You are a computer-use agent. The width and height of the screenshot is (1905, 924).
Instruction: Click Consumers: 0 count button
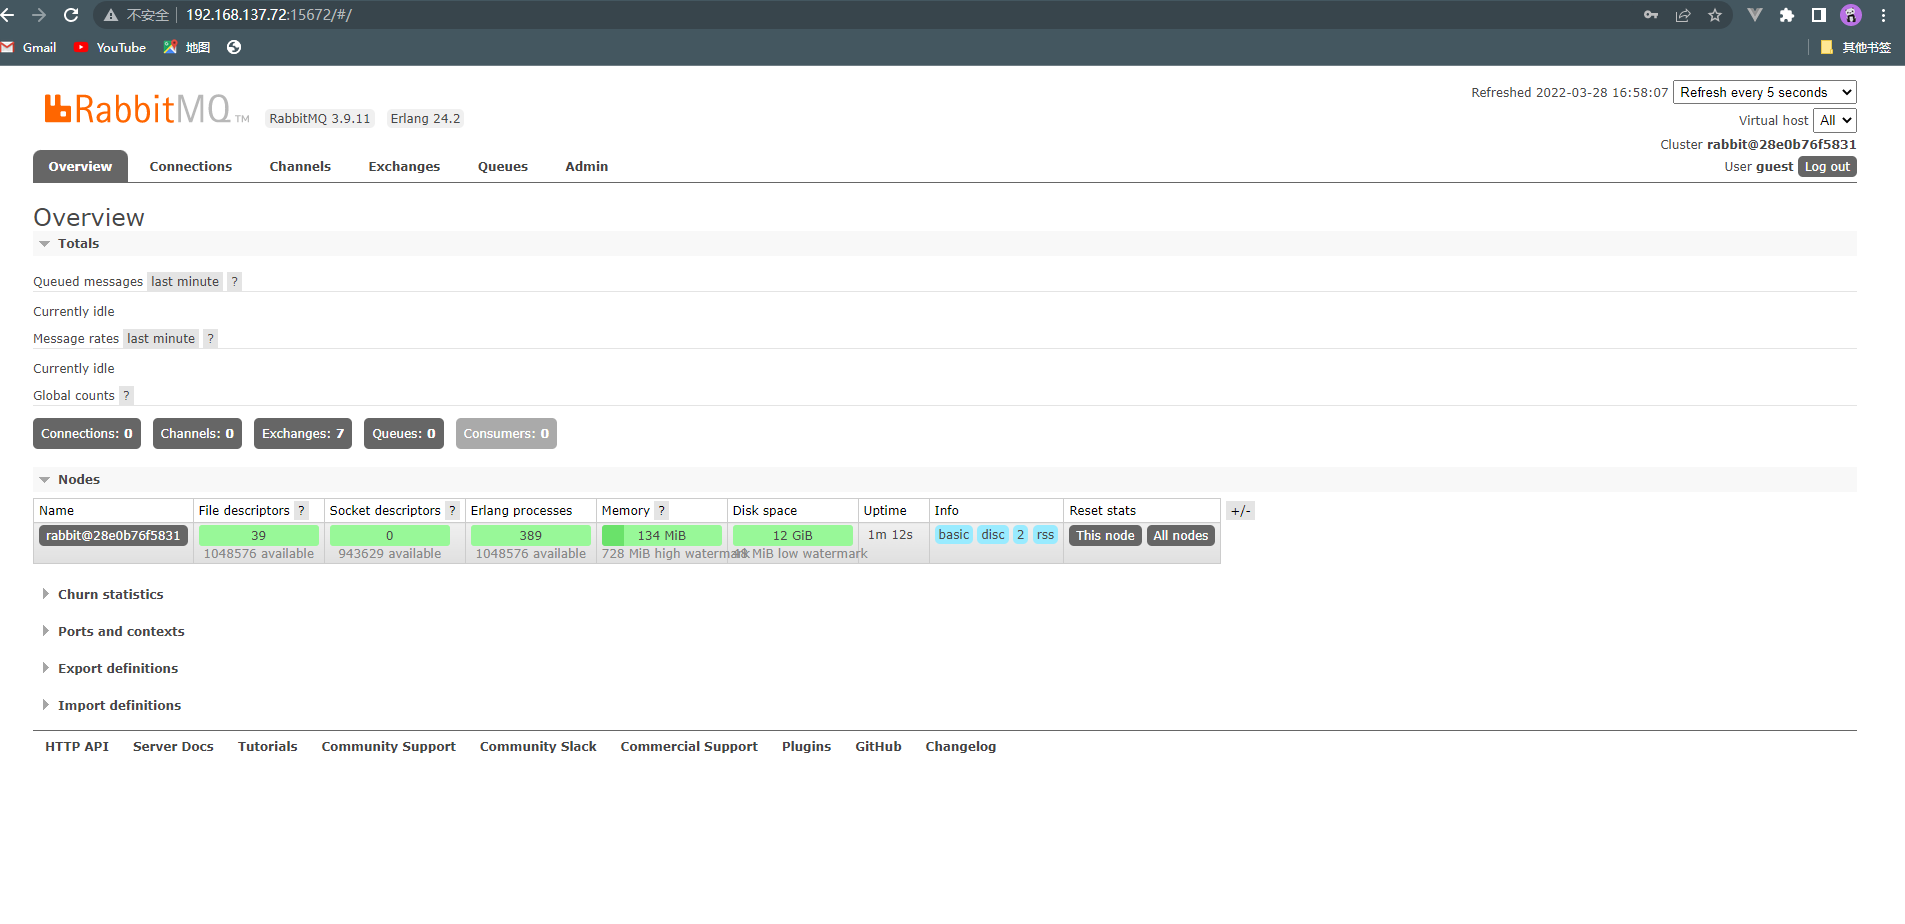tap(506, 434)
